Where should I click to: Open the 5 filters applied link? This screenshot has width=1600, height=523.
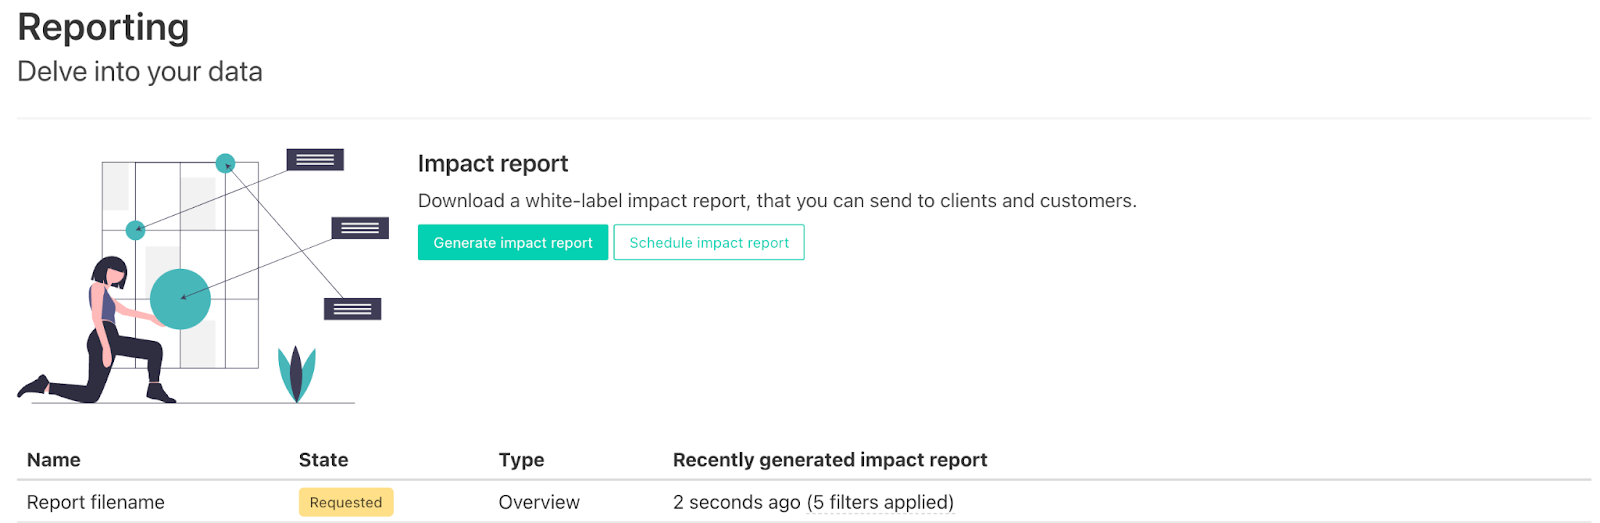880,502
